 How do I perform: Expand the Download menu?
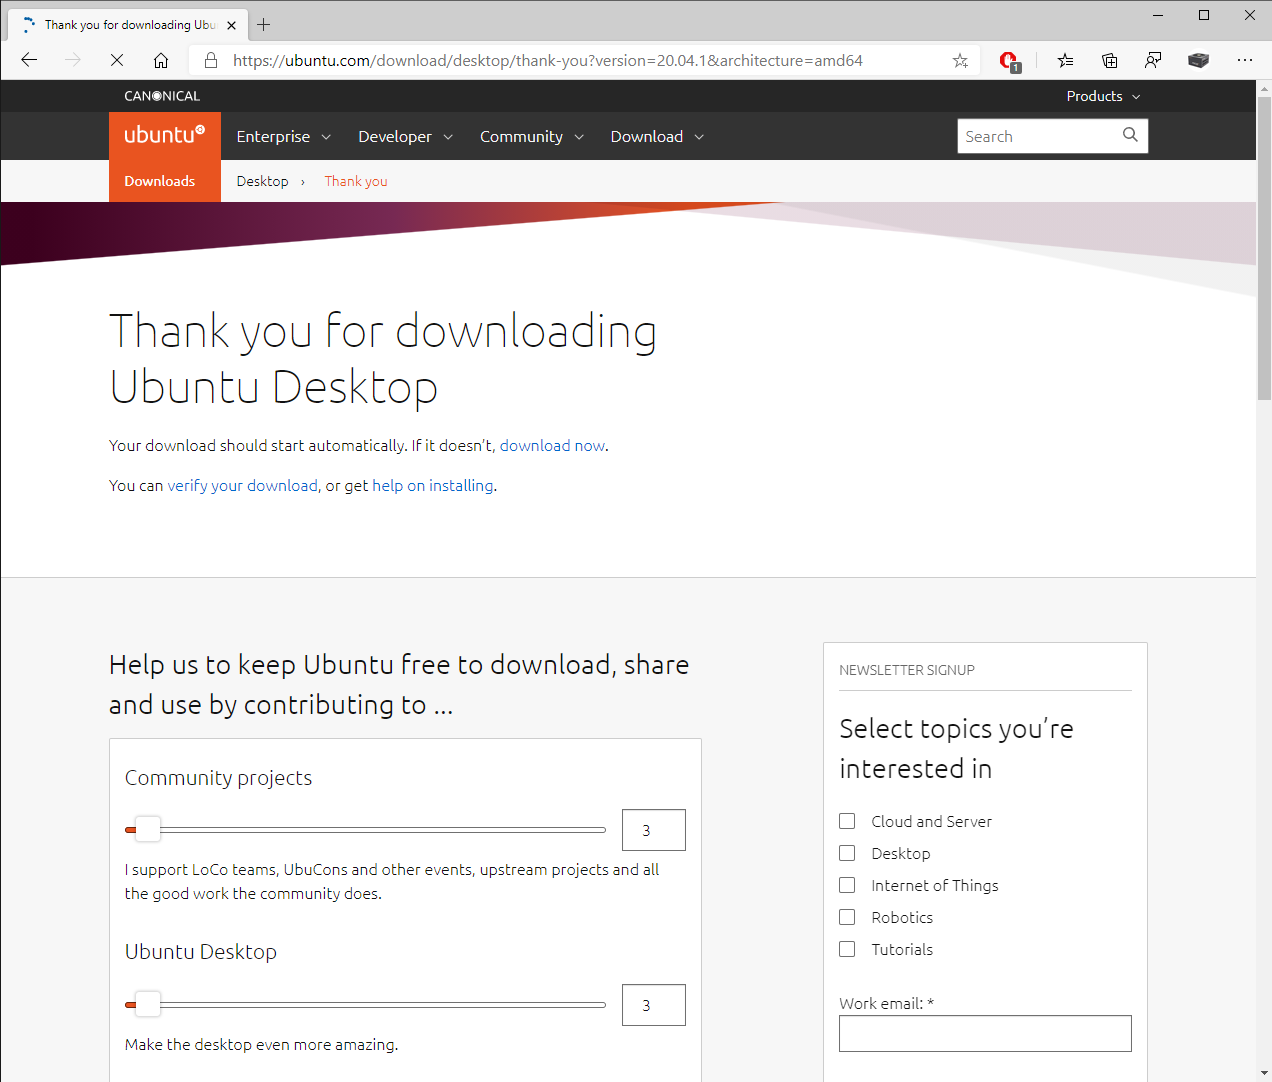657,136
